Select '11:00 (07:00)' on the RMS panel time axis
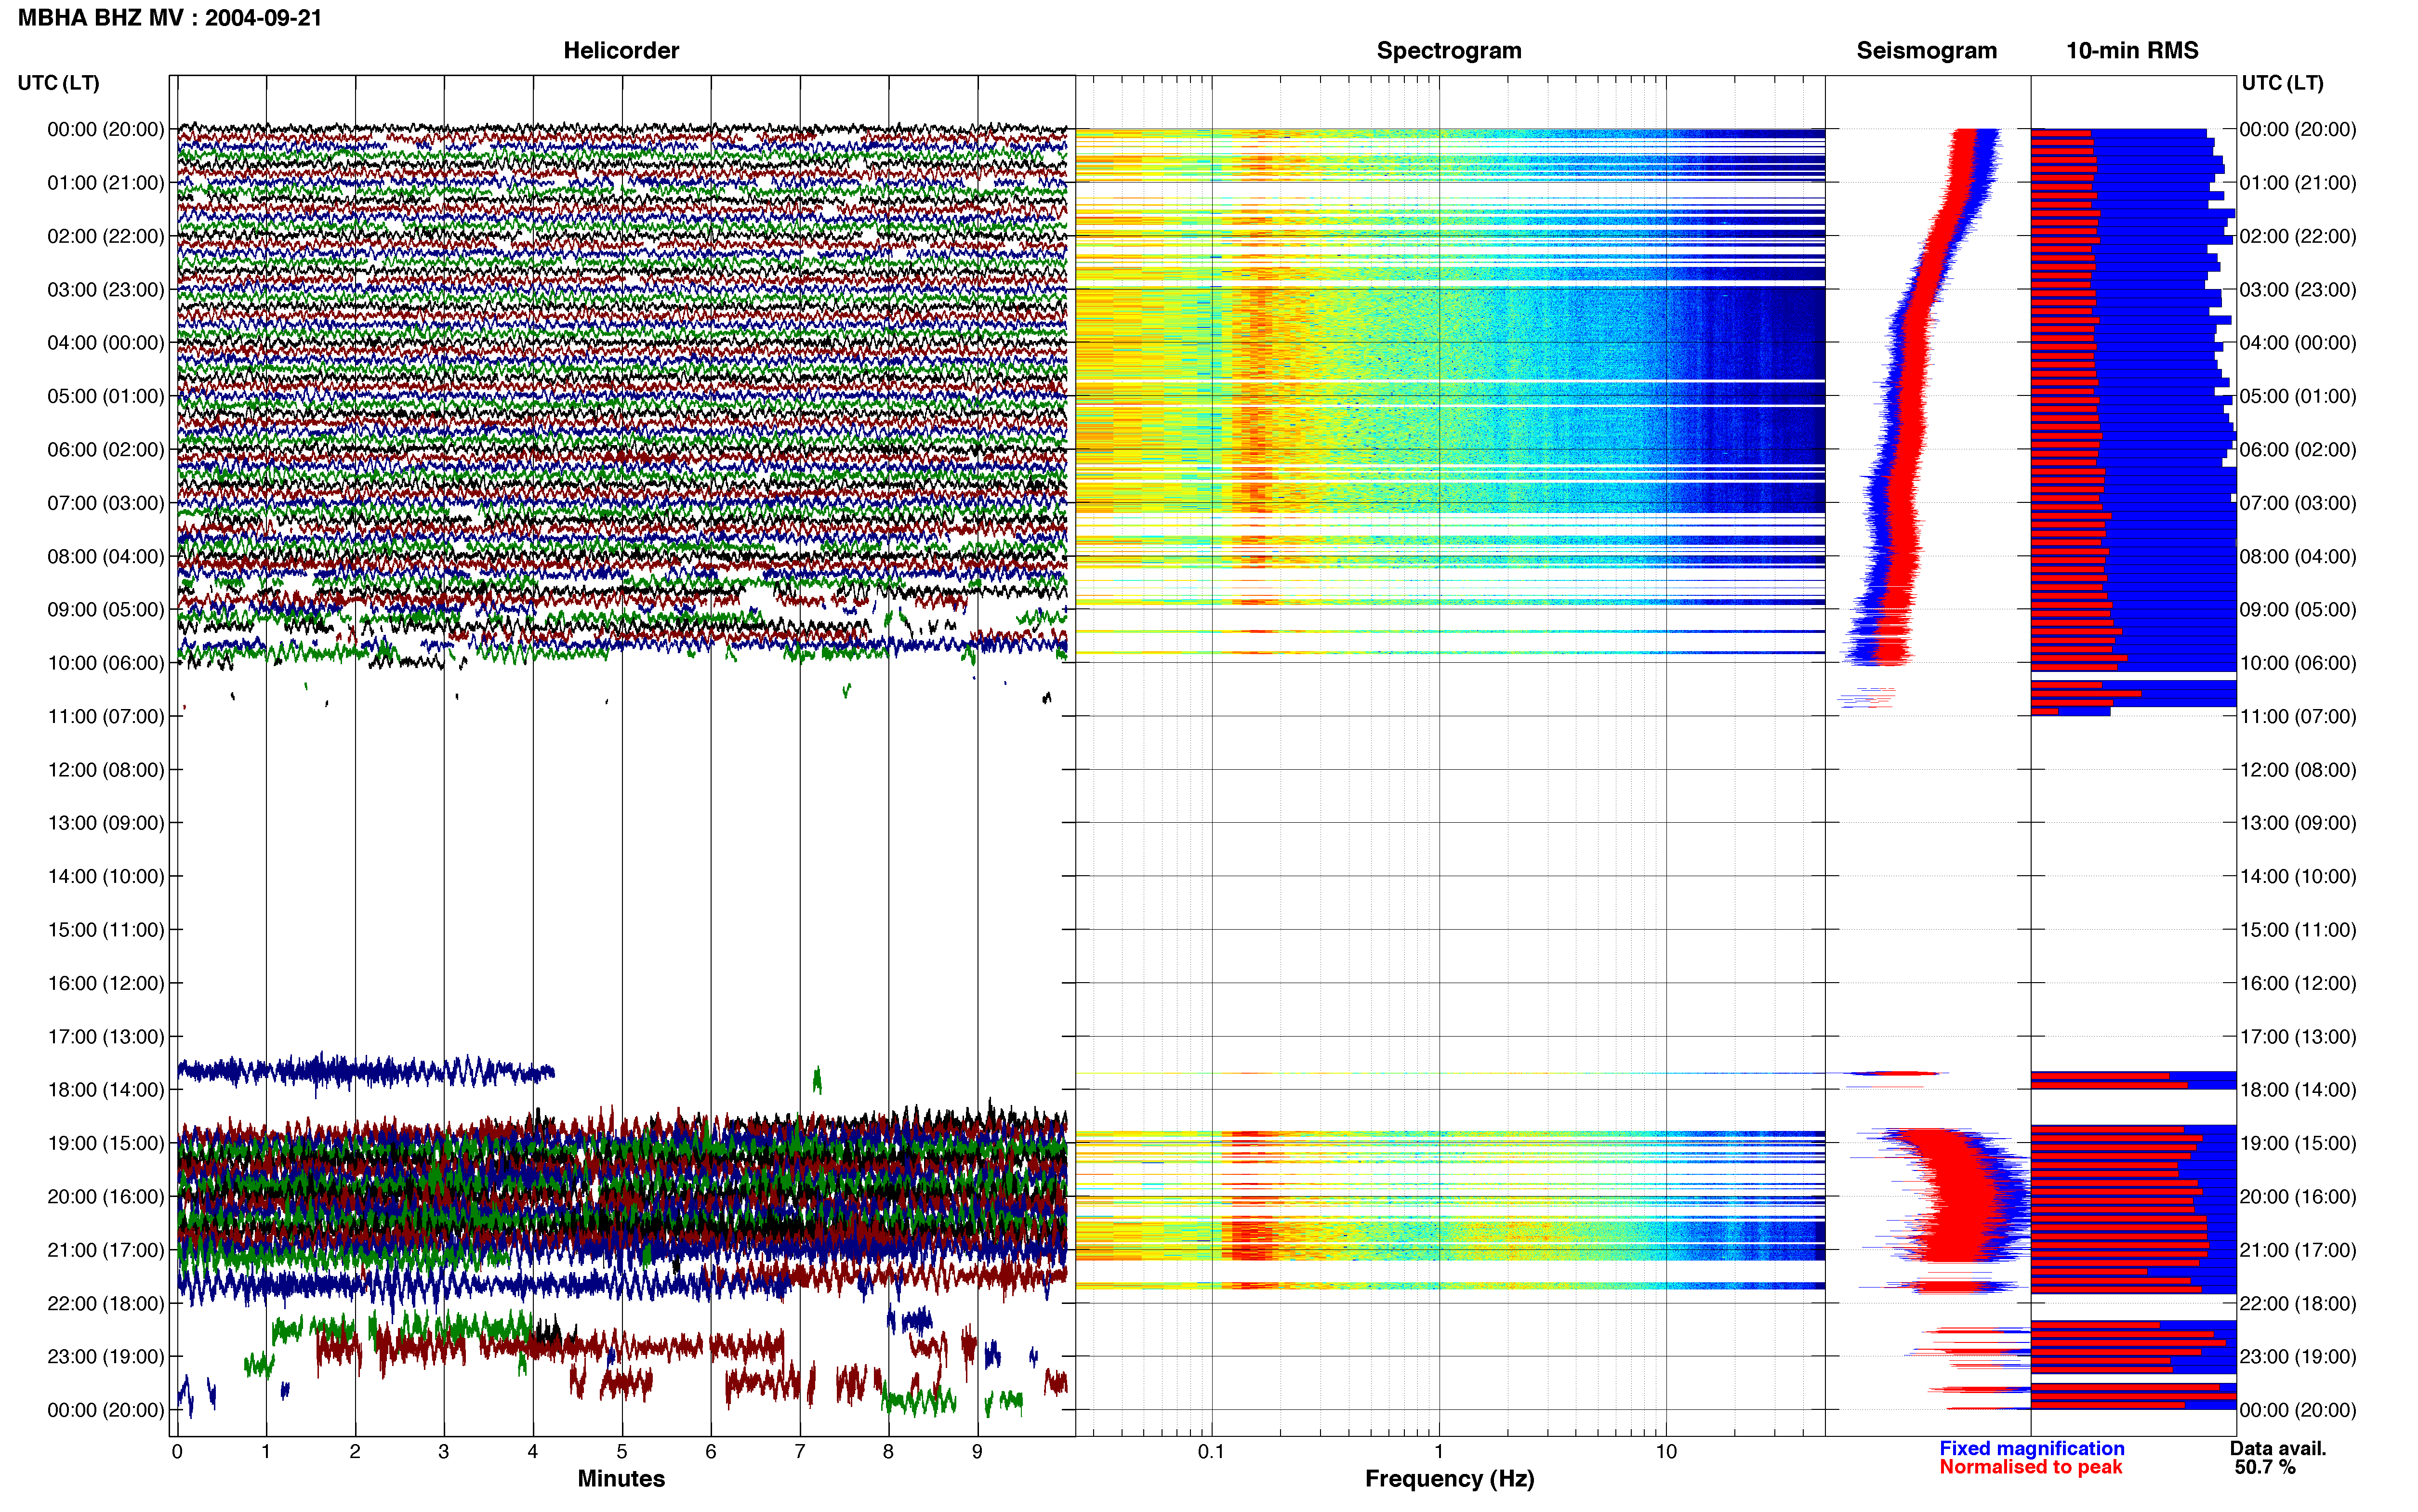2418x1512 pixels. pyautogui.click(x=2298, y=717)
